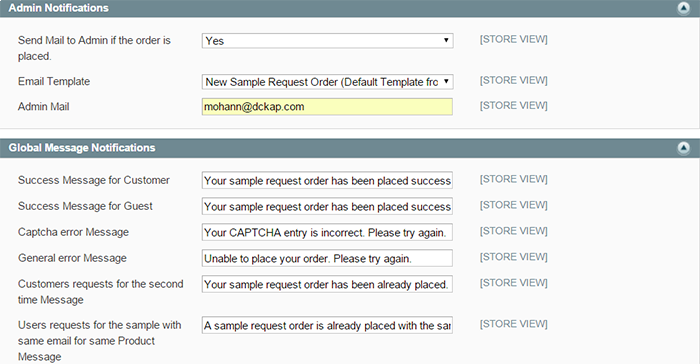Click the Success Message for Customer field

327,180
